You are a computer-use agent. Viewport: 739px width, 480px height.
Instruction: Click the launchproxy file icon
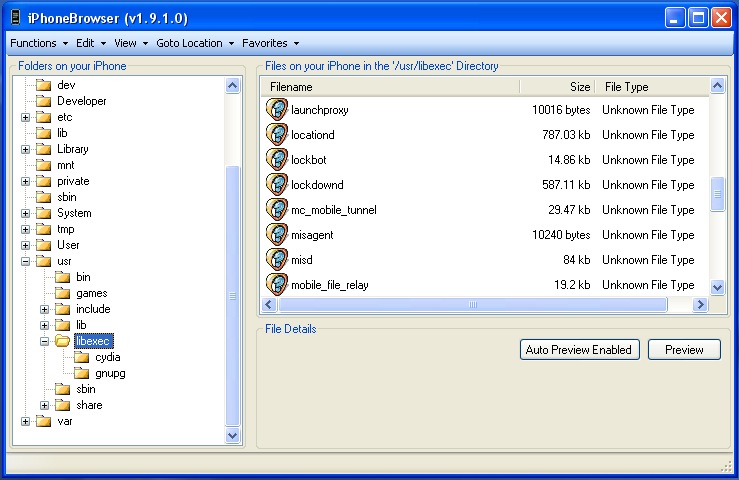(277, 110)
